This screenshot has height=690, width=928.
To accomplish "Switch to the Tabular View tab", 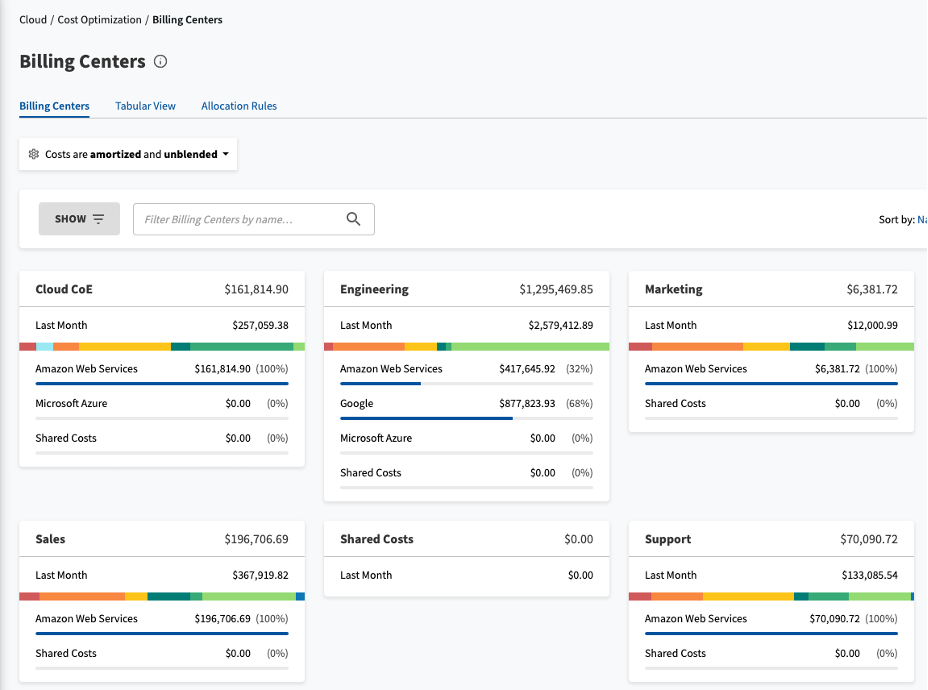I will [x=145, y=106].
